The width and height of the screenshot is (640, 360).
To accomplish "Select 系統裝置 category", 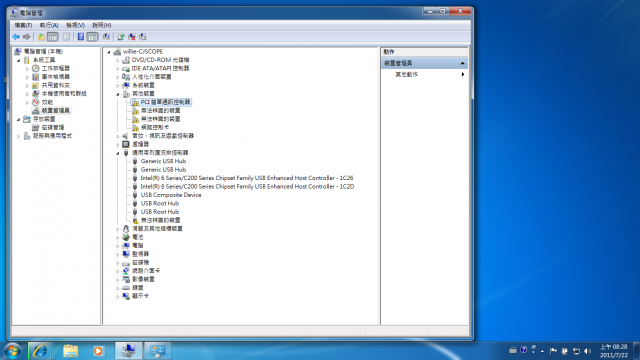I will tap(143, 85).
